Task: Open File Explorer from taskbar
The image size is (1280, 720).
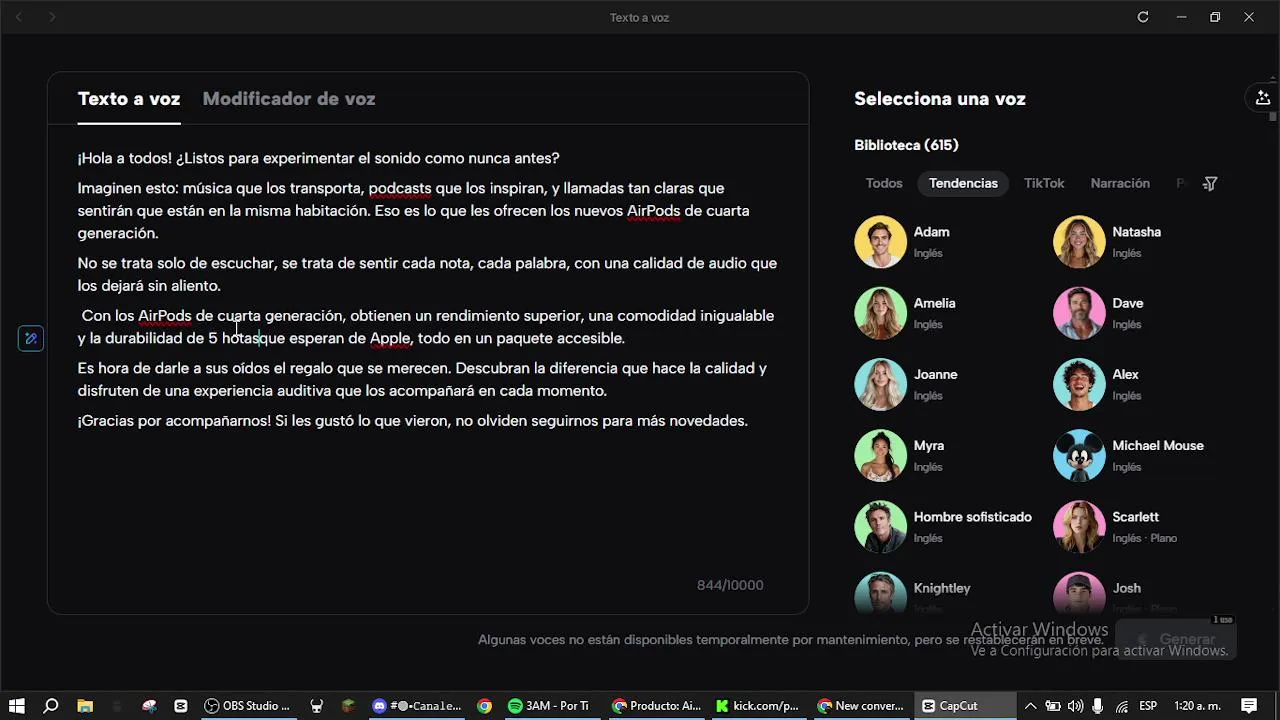Action: 85,706
